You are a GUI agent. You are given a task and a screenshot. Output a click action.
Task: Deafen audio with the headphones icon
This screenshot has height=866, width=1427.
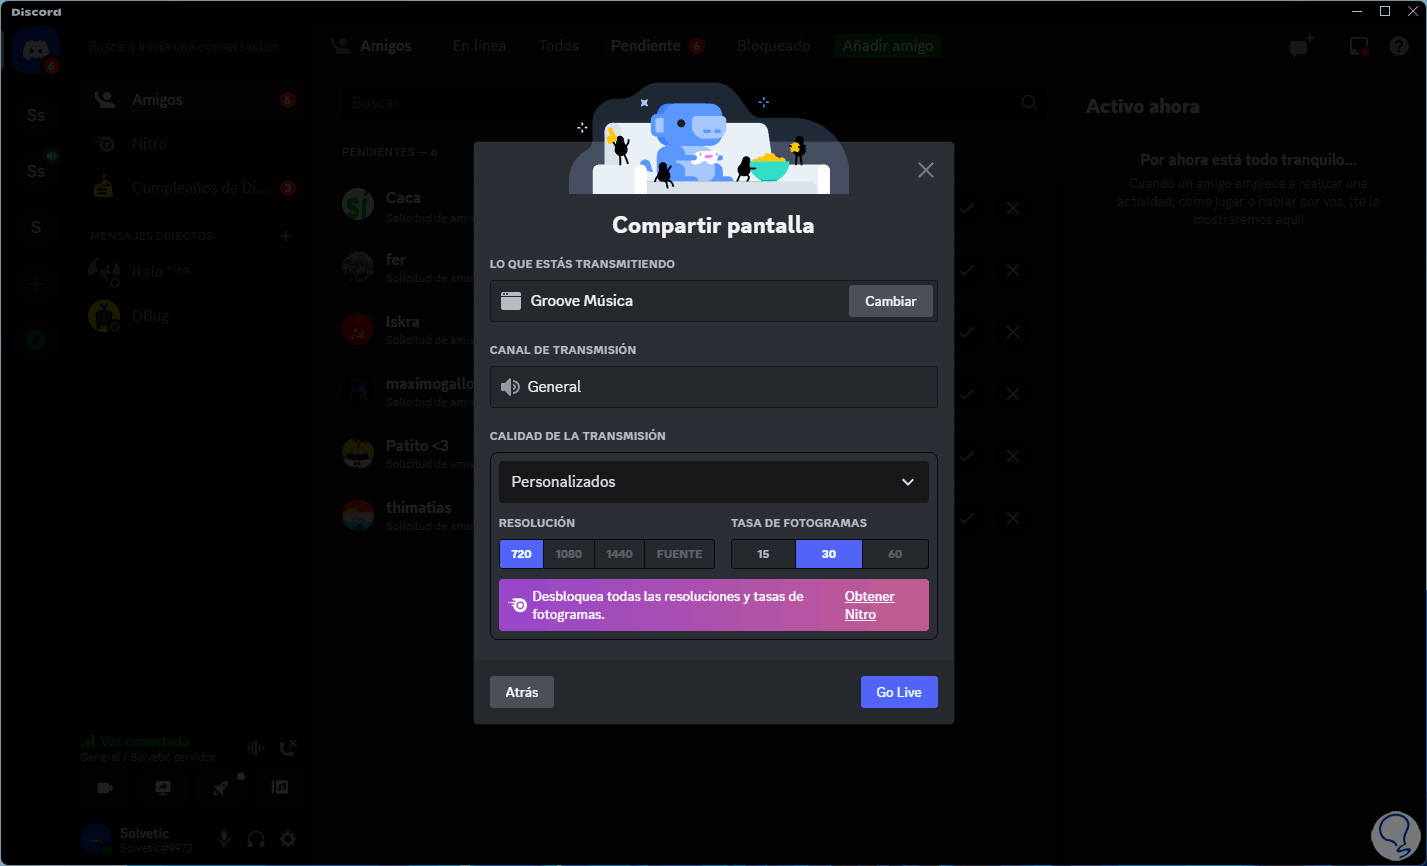pyautogui.click(x=256, y=840)
